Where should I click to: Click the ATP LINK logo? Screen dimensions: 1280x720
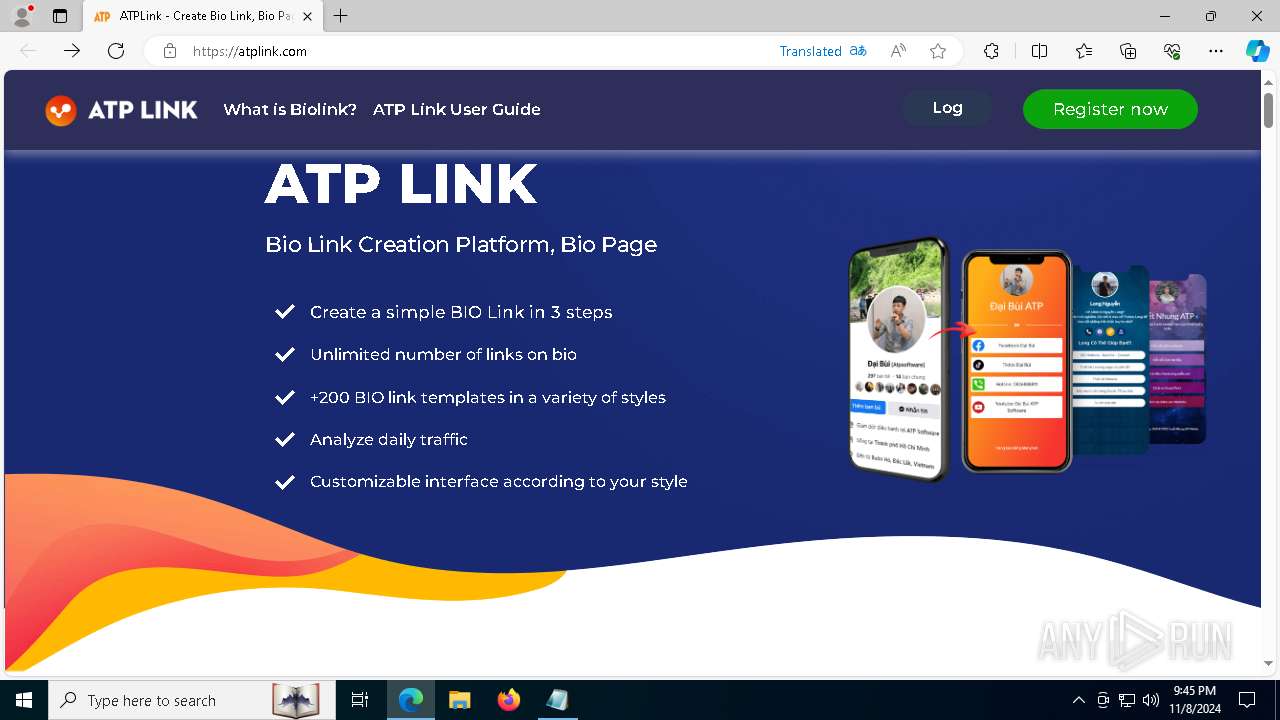pyautogui.click(x=121, y=110)
